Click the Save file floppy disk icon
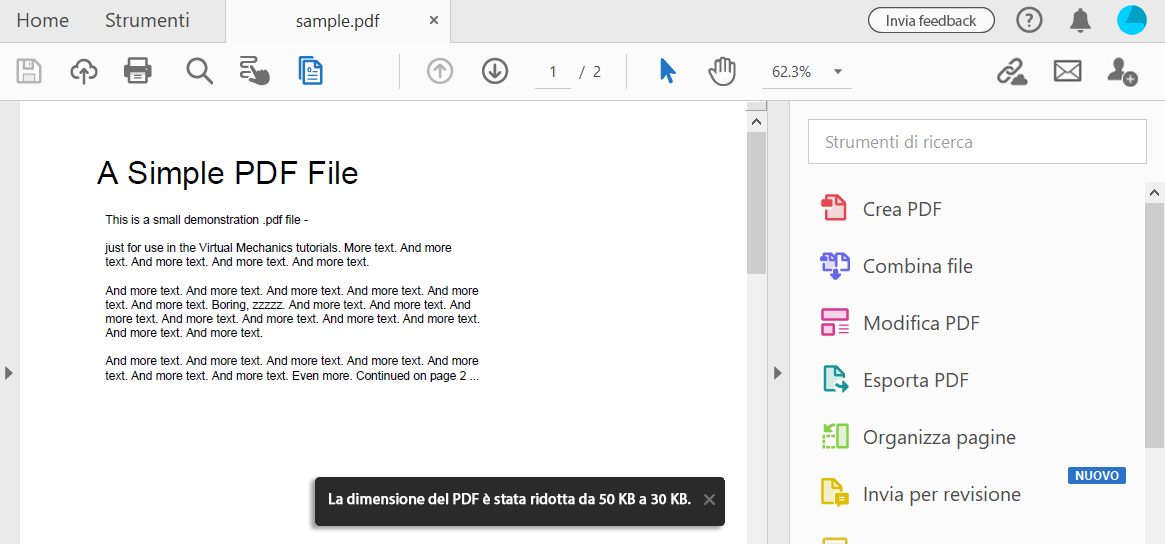The width and height of the screenshot is (1165, 544). coord(29,71)
